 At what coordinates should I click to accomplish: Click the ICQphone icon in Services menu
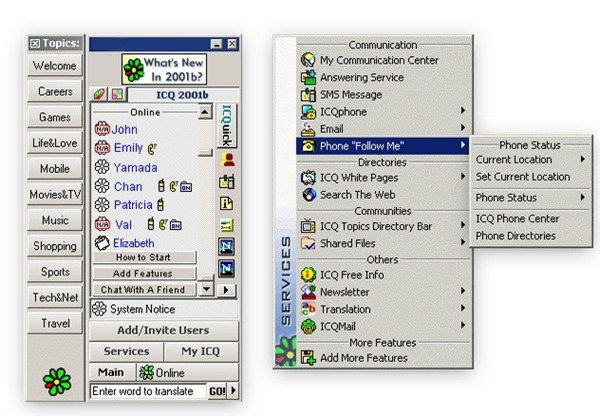point(308,111)
